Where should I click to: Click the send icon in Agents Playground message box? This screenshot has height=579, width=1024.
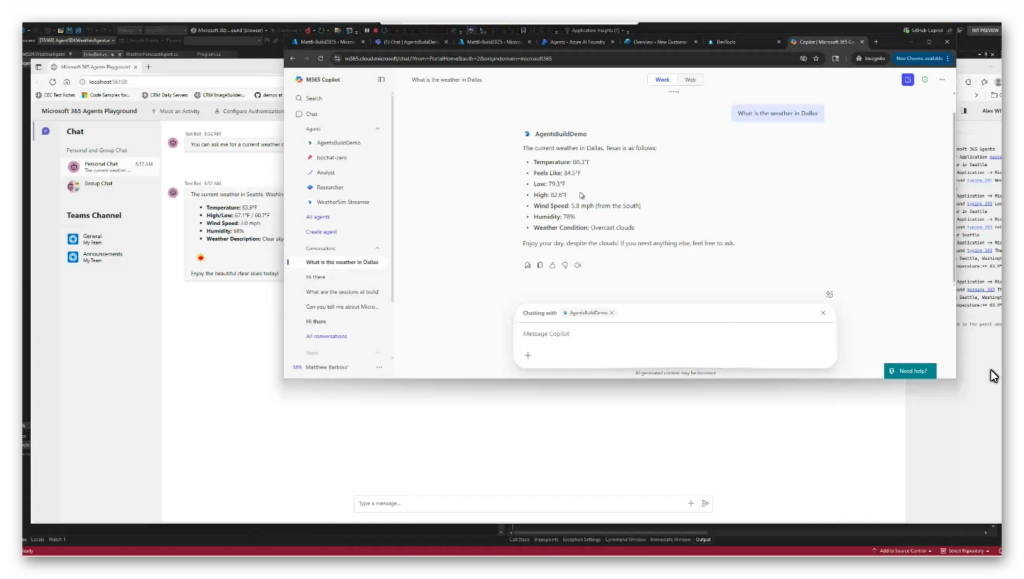tap(705, 503)
